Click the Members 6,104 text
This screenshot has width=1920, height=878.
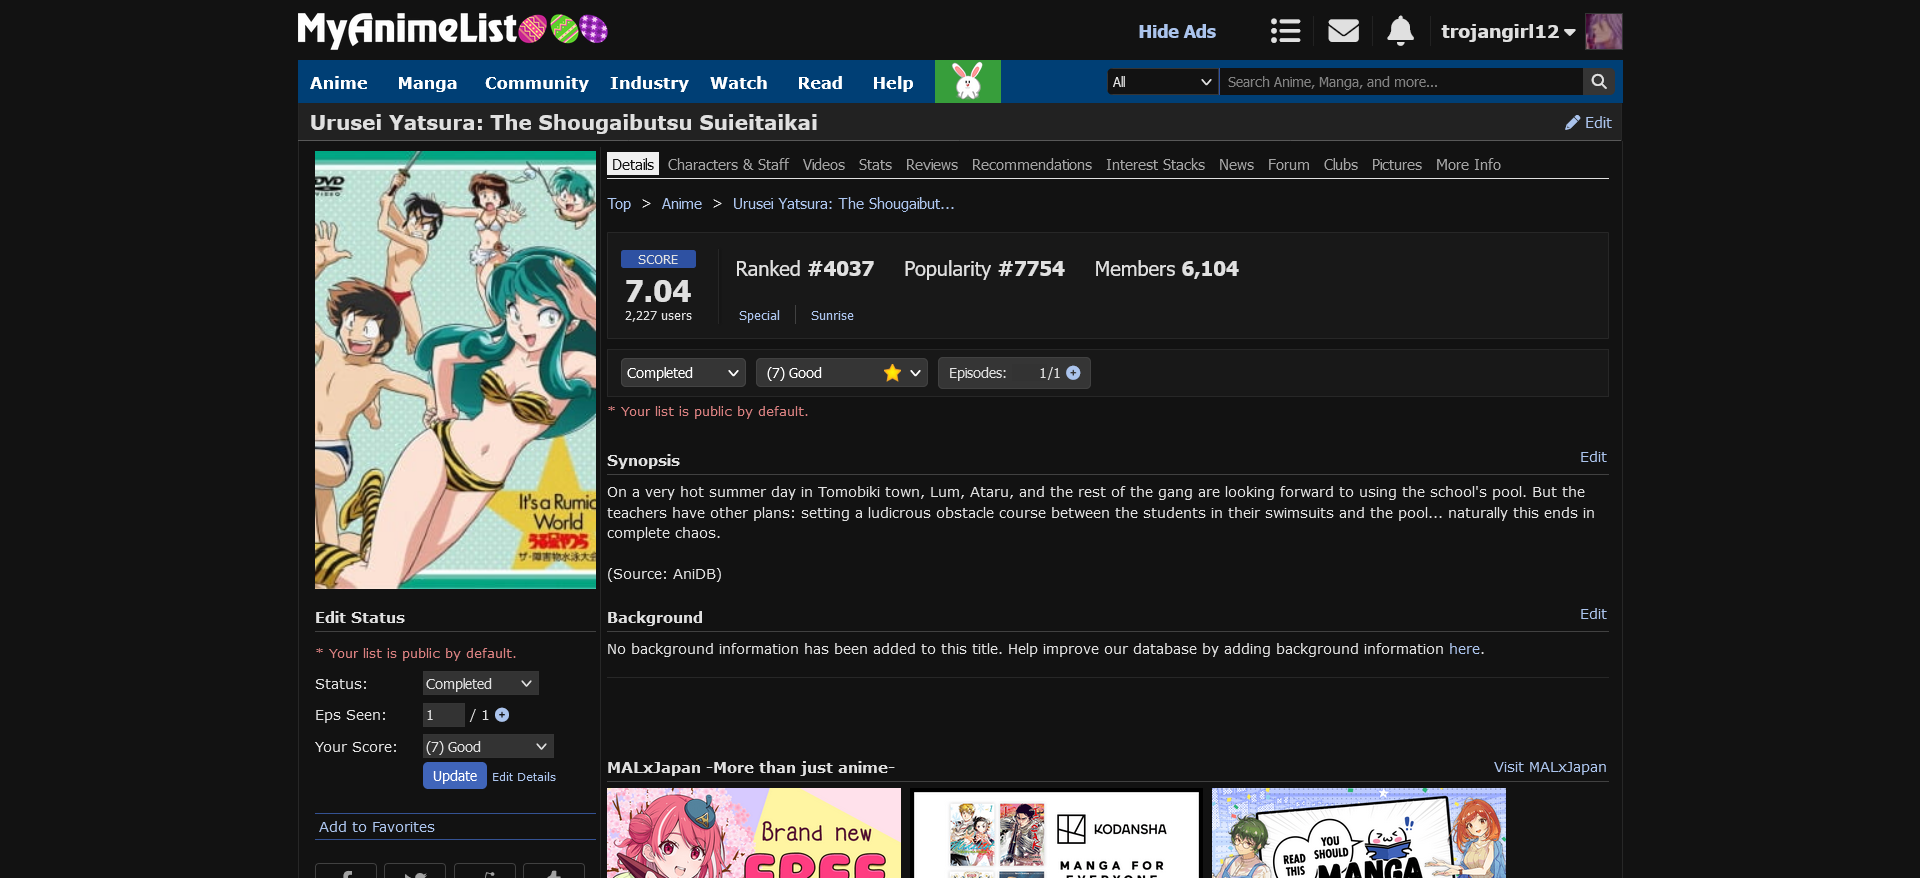coord(1166,269)
